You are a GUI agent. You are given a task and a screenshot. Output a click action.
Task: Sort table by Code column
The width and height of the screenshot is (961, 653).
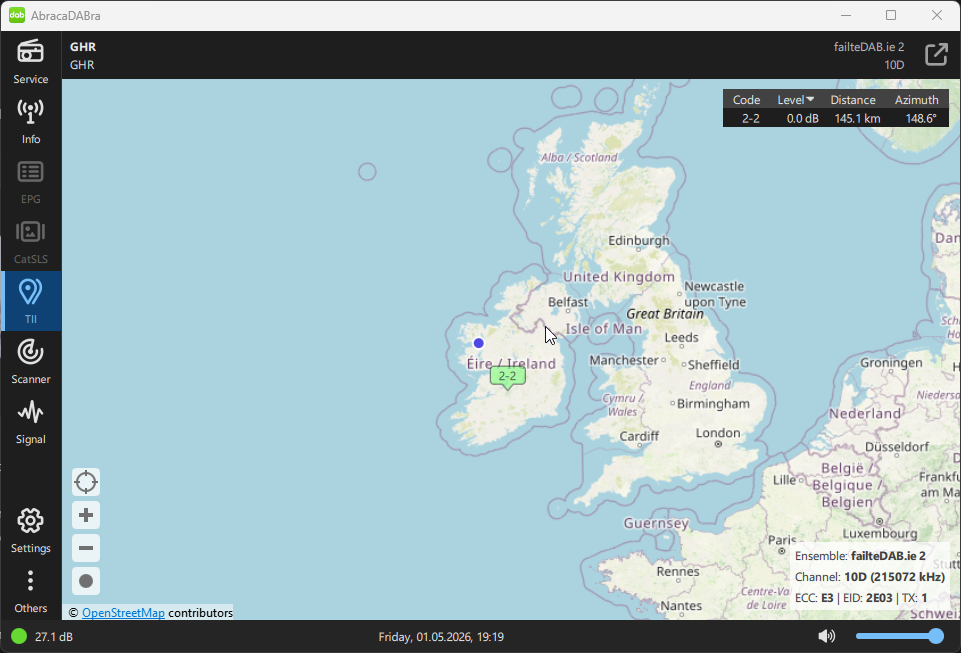pos(746,99)
